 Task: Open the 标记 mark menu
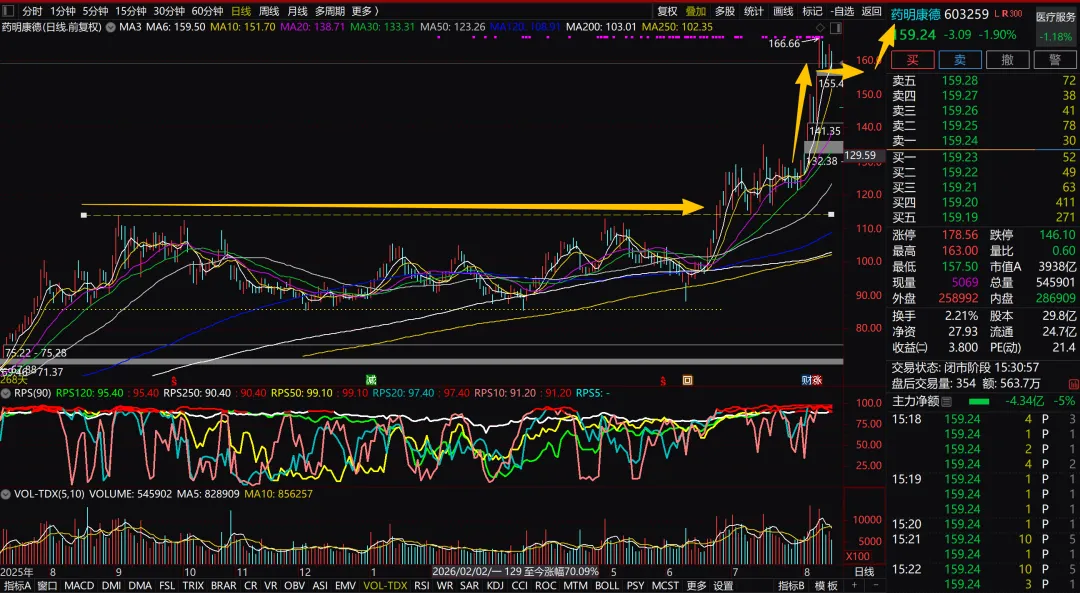pos(812,11)
